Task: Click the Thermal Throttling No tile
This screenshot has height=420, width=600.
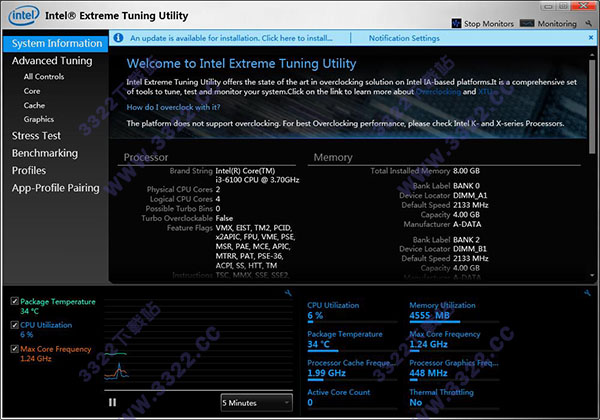Action: tap(454, 398)
